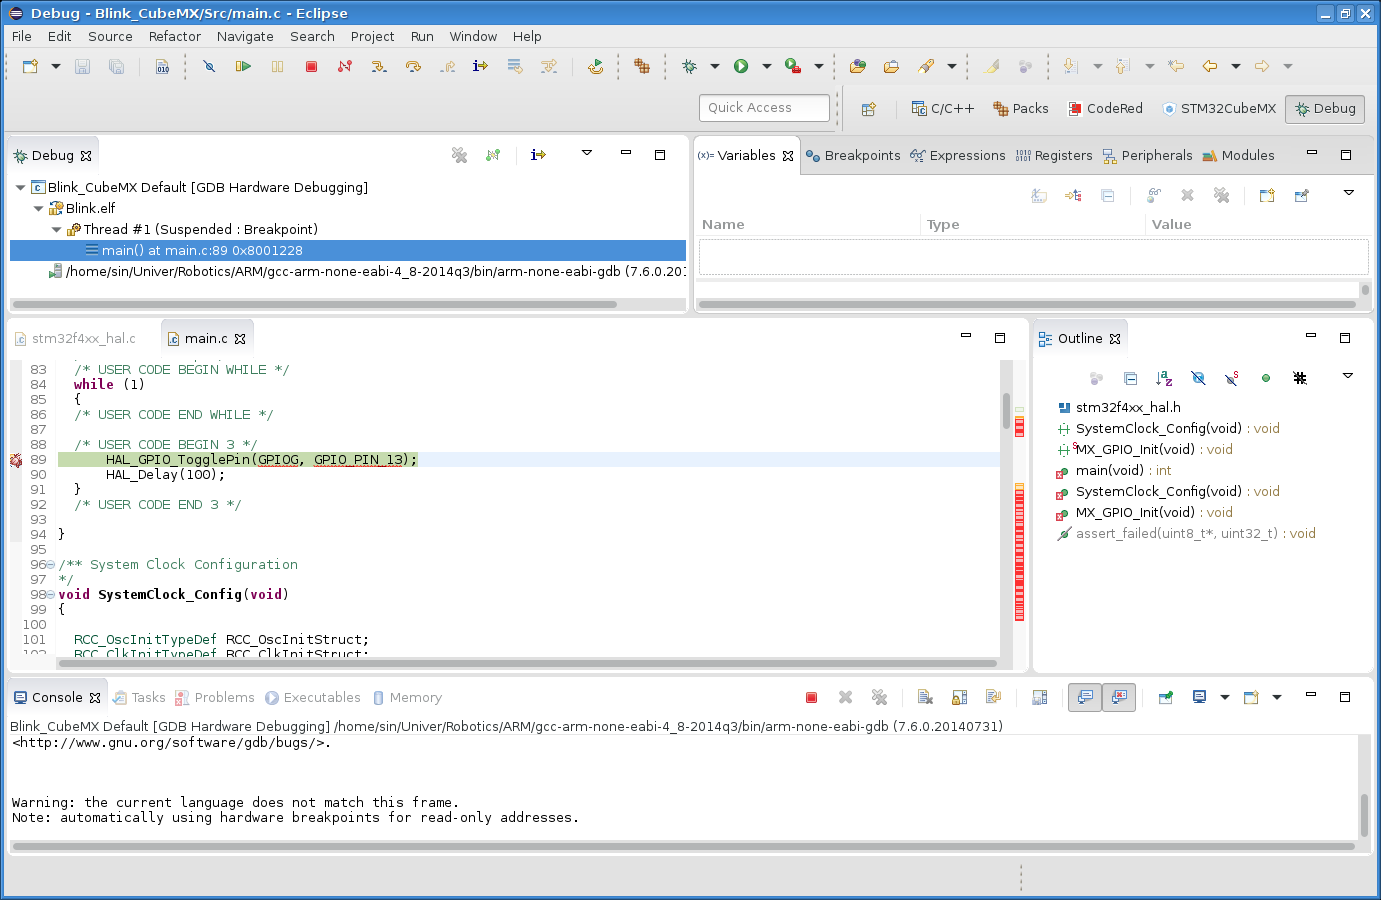Click the green Run button icon
Viewport: 1381px width, 900px height.
click(741, 66)
